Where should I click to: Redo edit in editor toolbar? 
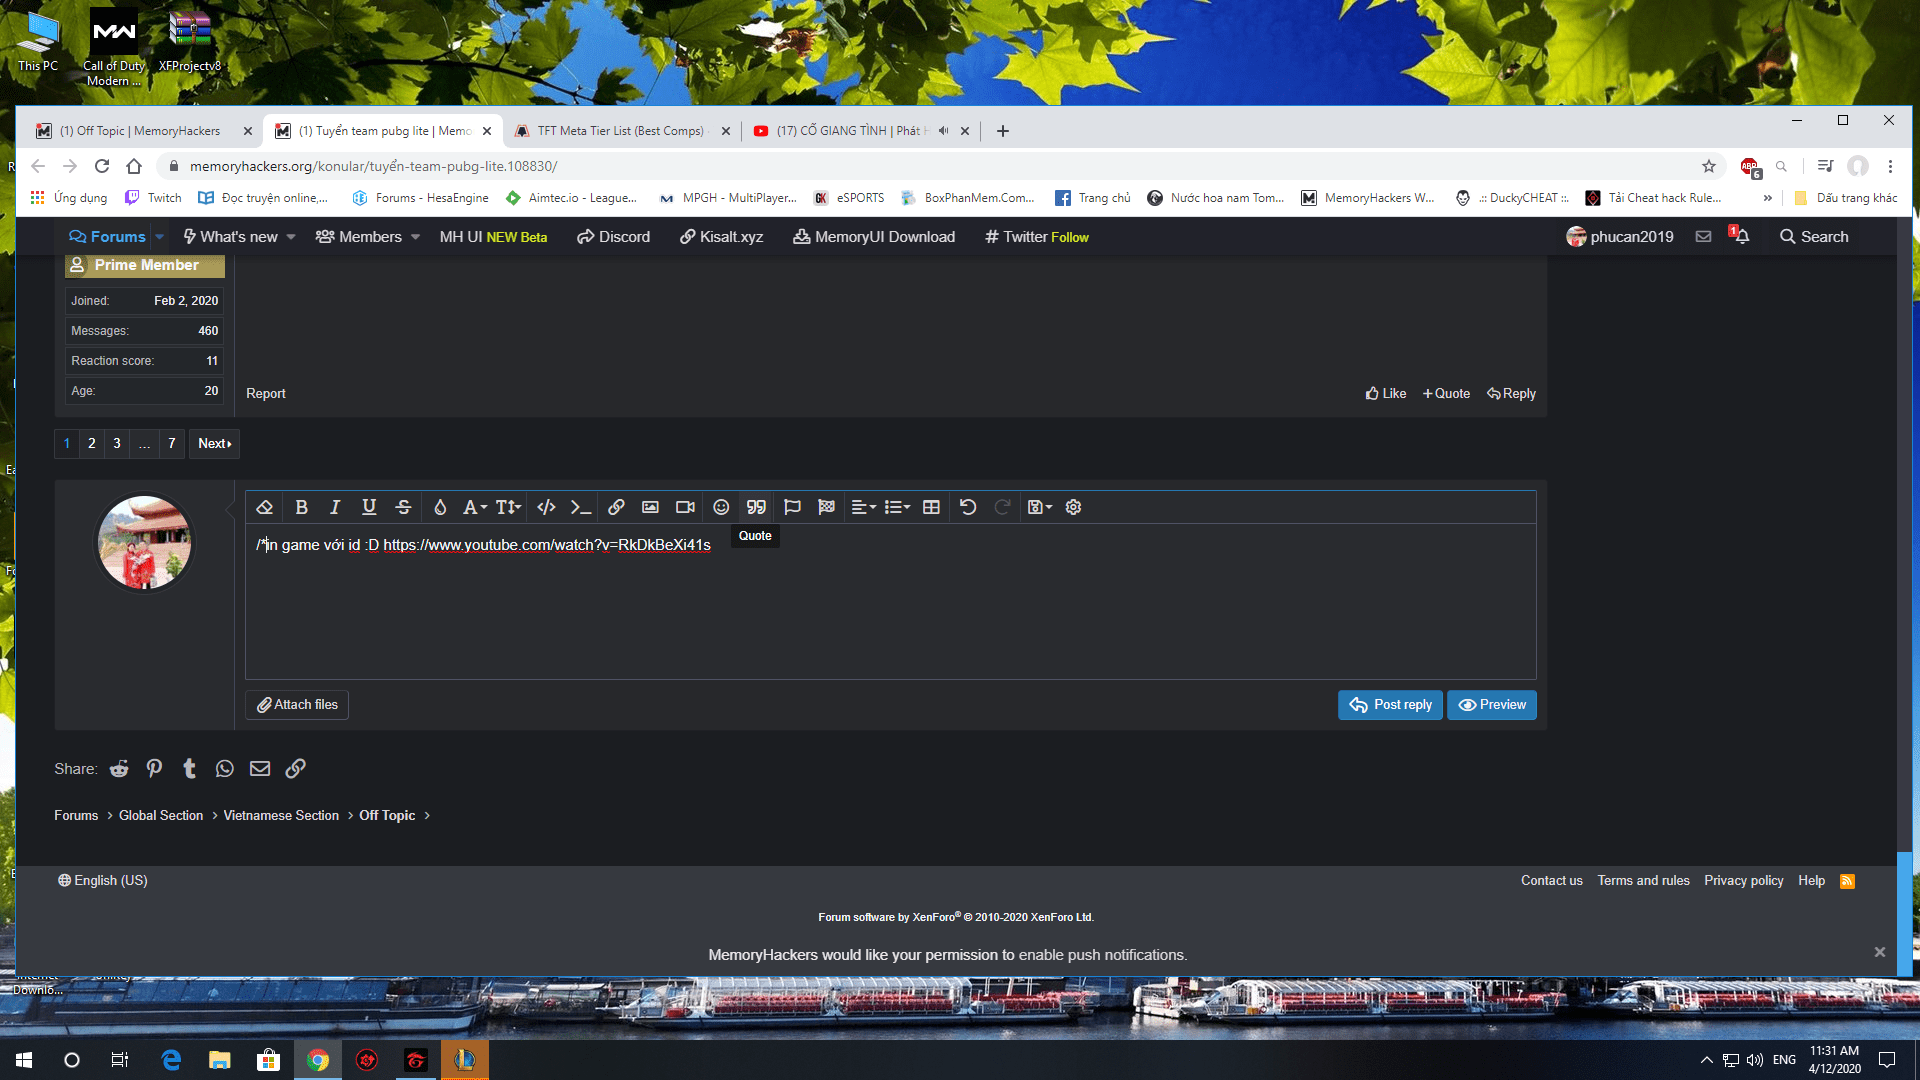1002,507
